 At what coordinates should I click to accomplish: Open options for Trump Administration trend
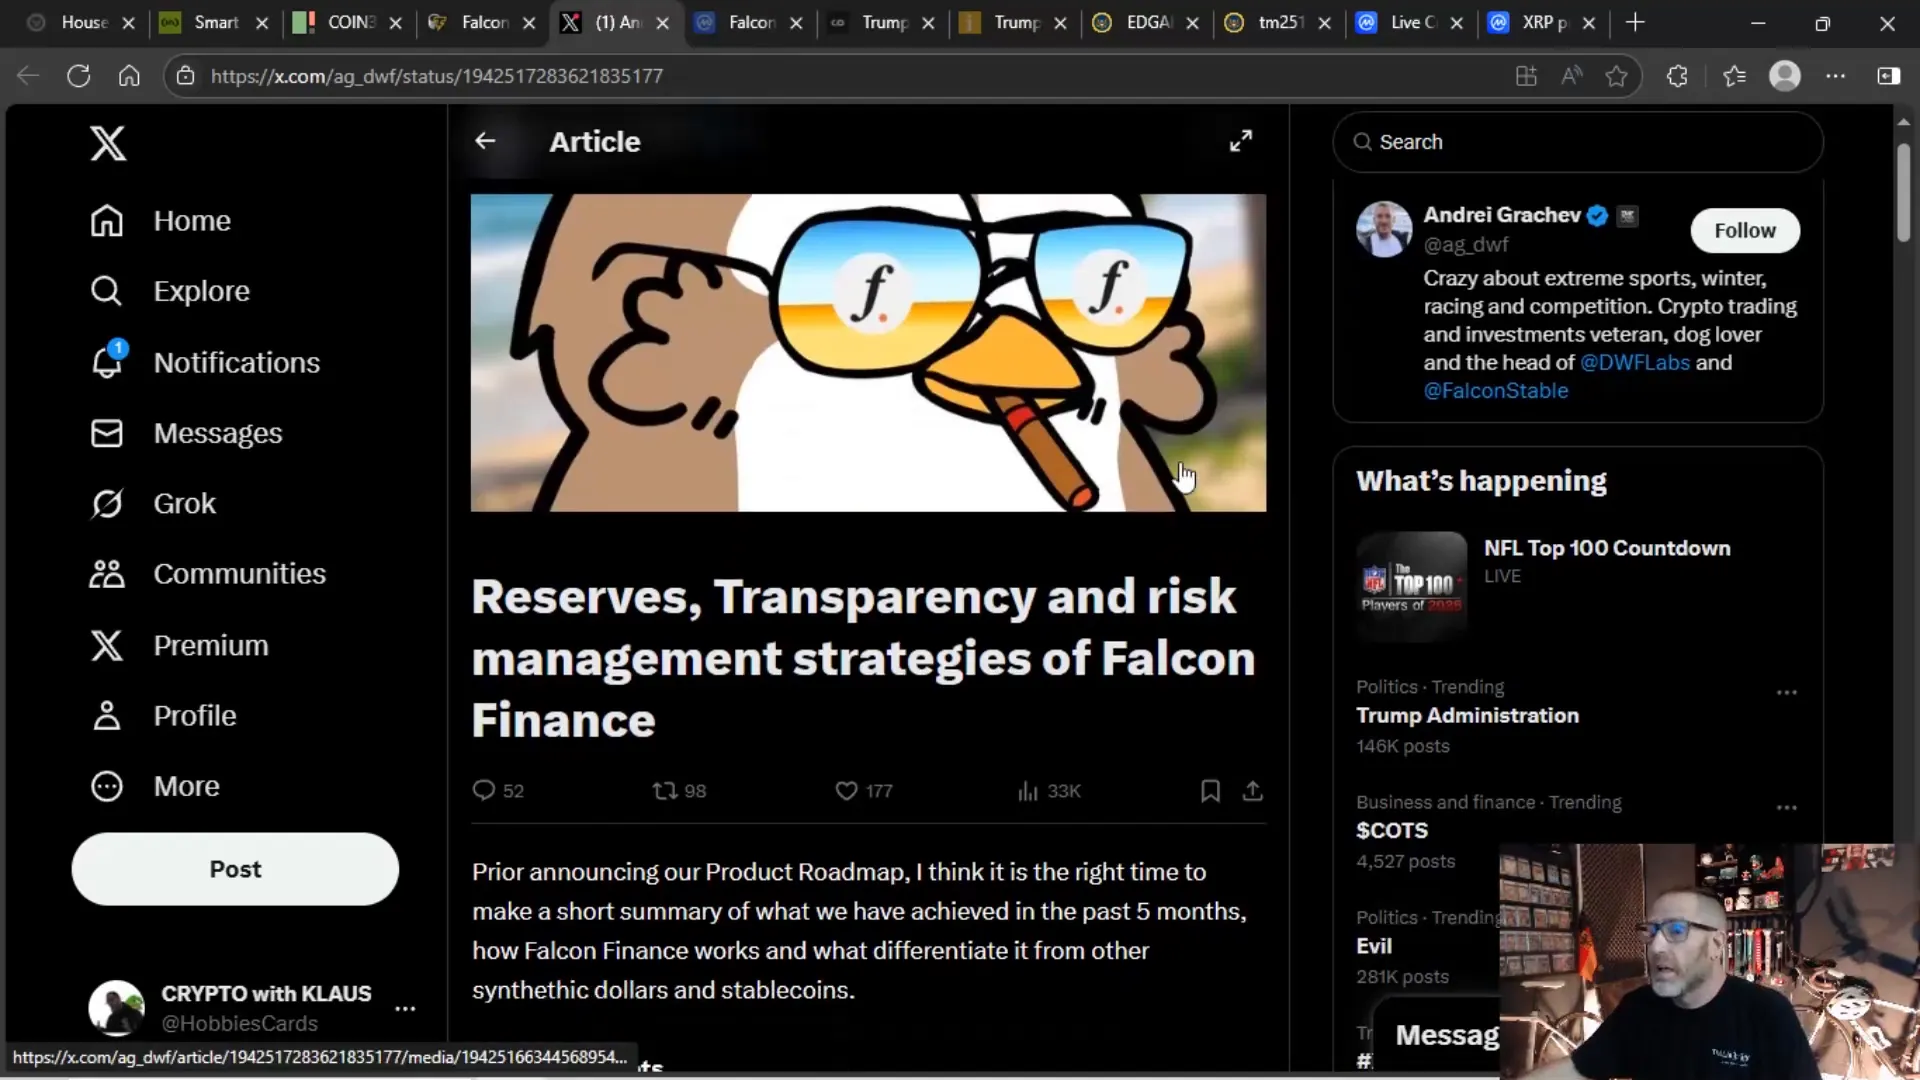[x=1787, y=692]
